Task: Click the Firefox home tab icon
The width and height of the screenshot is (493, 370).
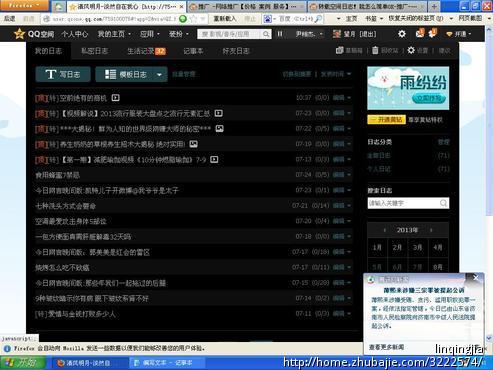Action: 58,6
